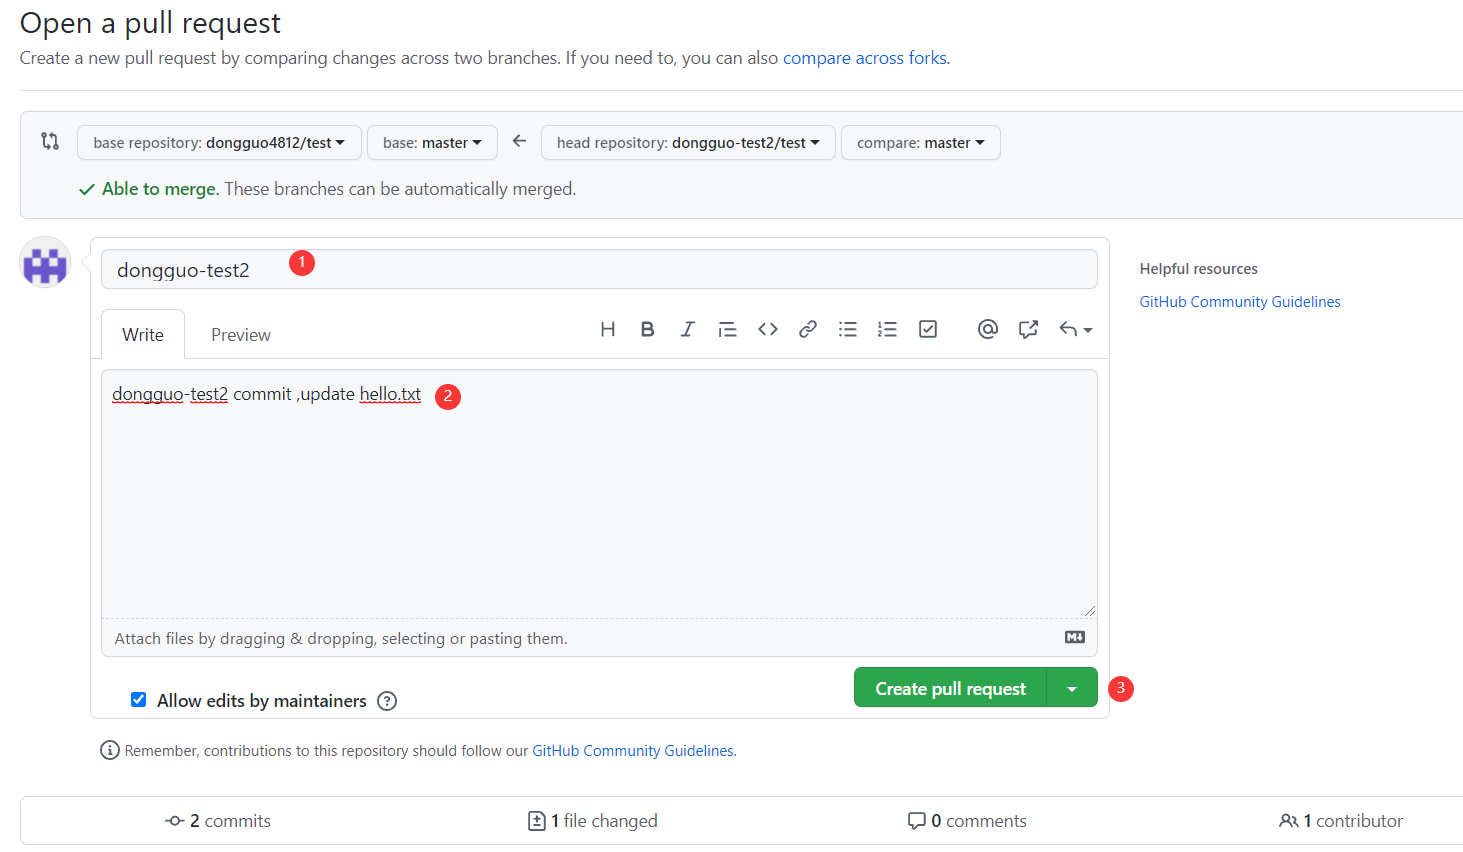1463x852 pixels.
Task: Click the 2 commits summary text
Action: 230,821
